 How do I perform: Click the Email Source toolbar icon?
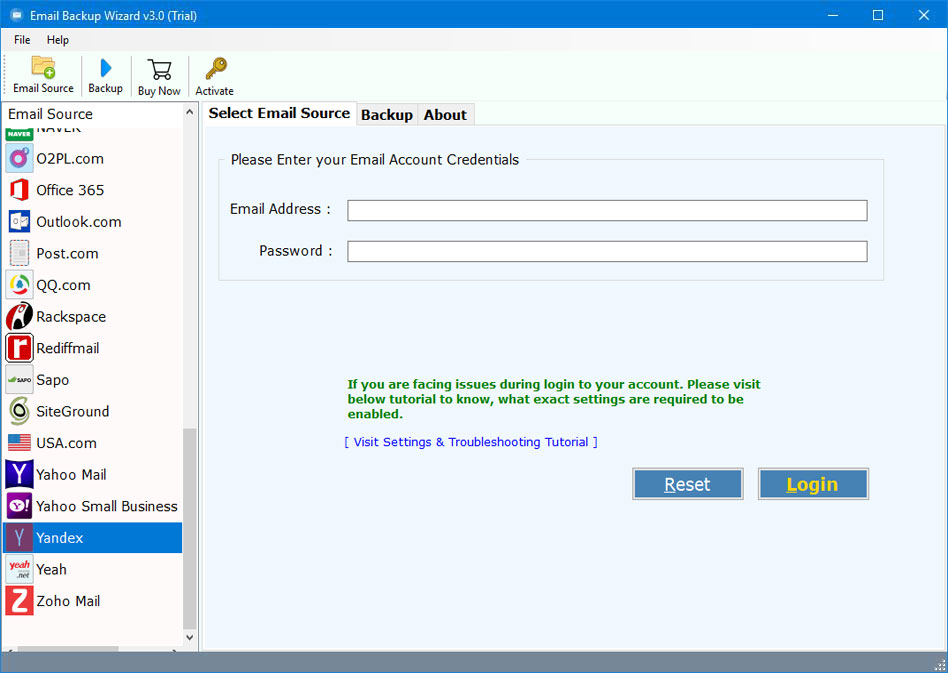click(44, 67)
